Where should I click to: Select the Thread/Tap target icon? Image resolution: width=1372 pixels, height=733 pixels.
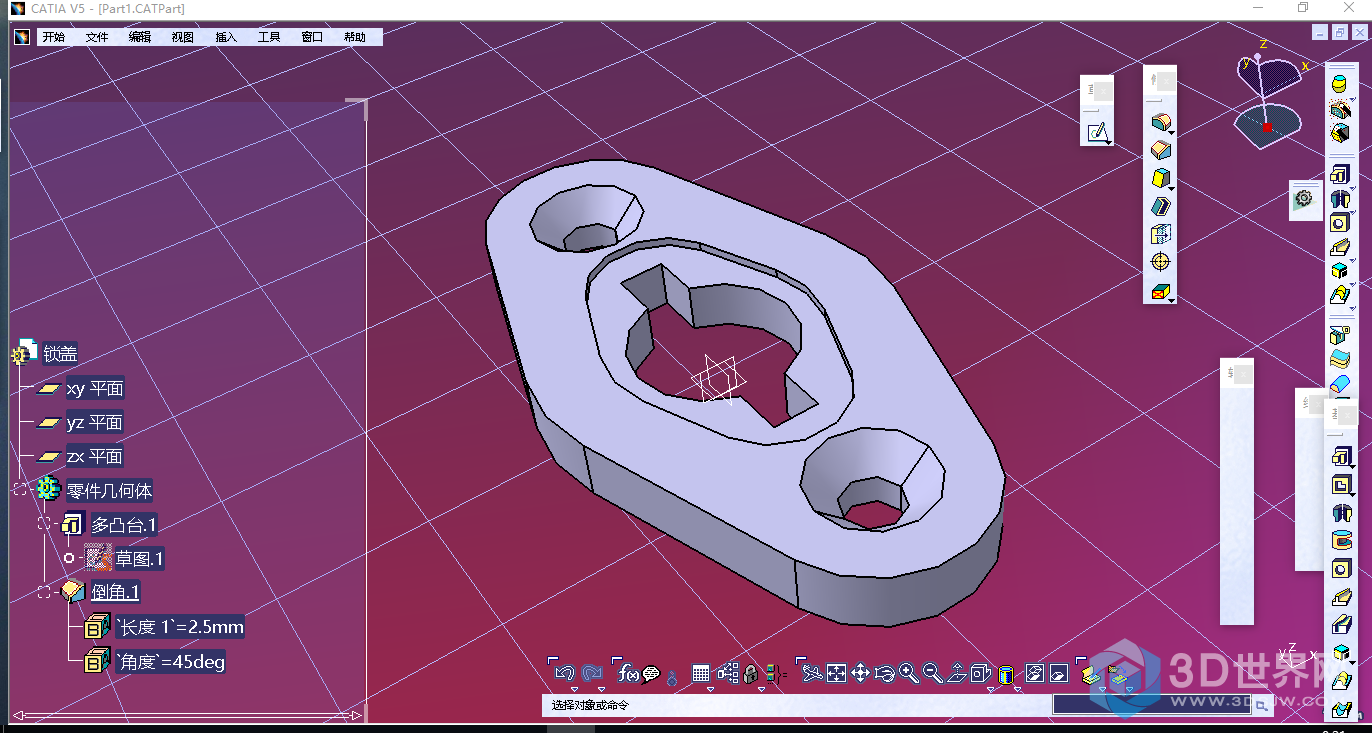pos(1160,262)
